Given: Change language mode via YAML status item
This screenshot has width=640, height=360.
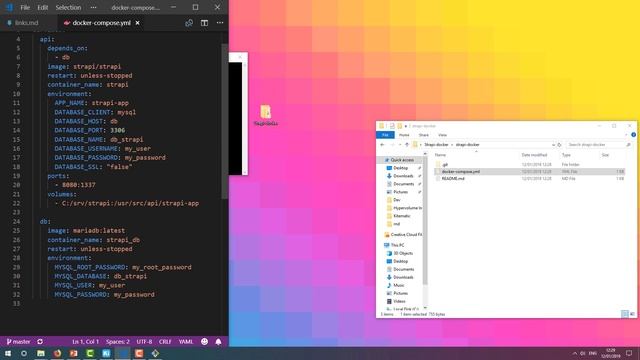Looking at the screenshot, I should pos(186,342).
